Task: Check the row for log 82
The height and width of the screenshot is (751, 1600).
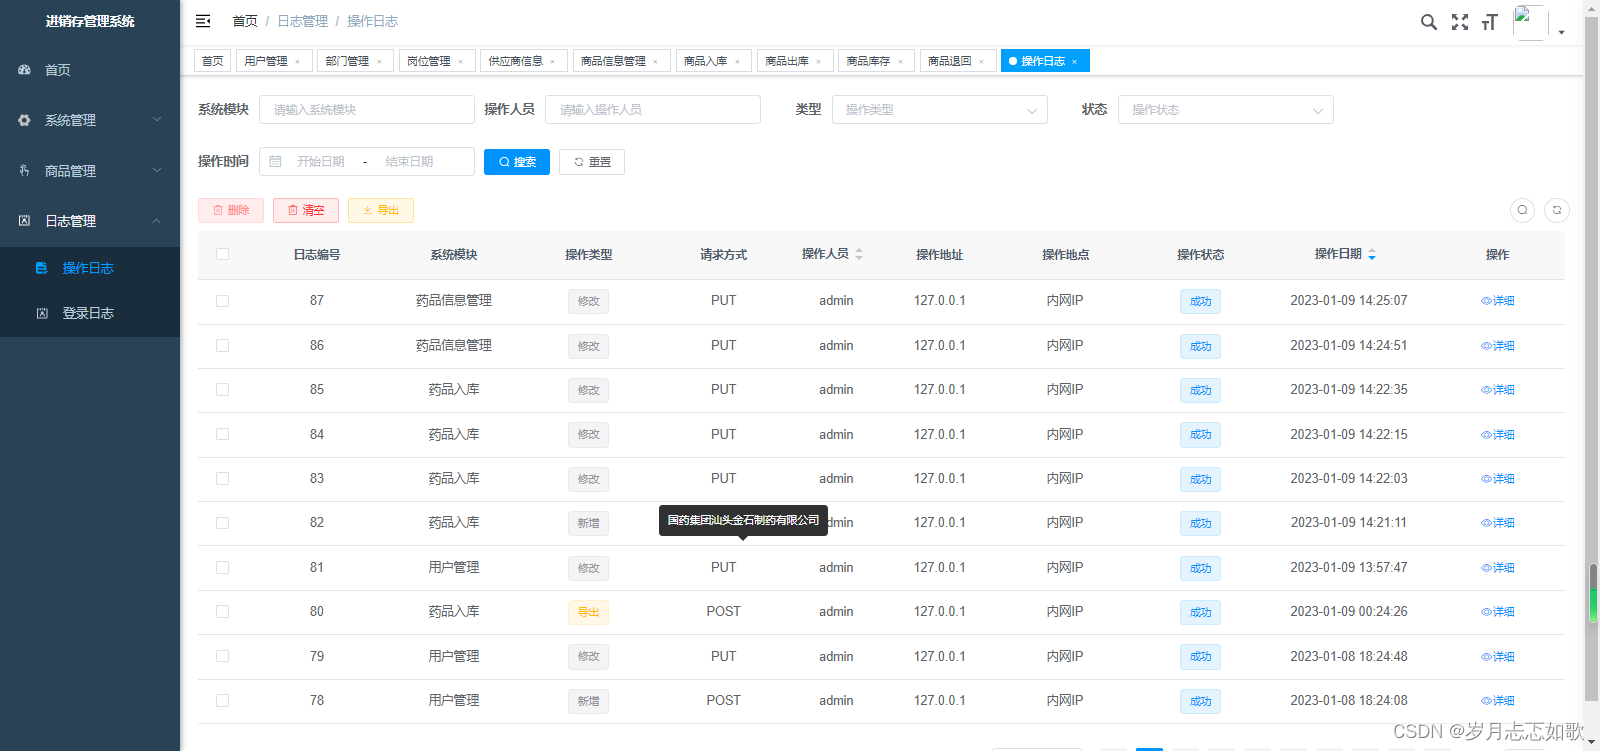Action: pyautogui.click(x=222, y=523)
